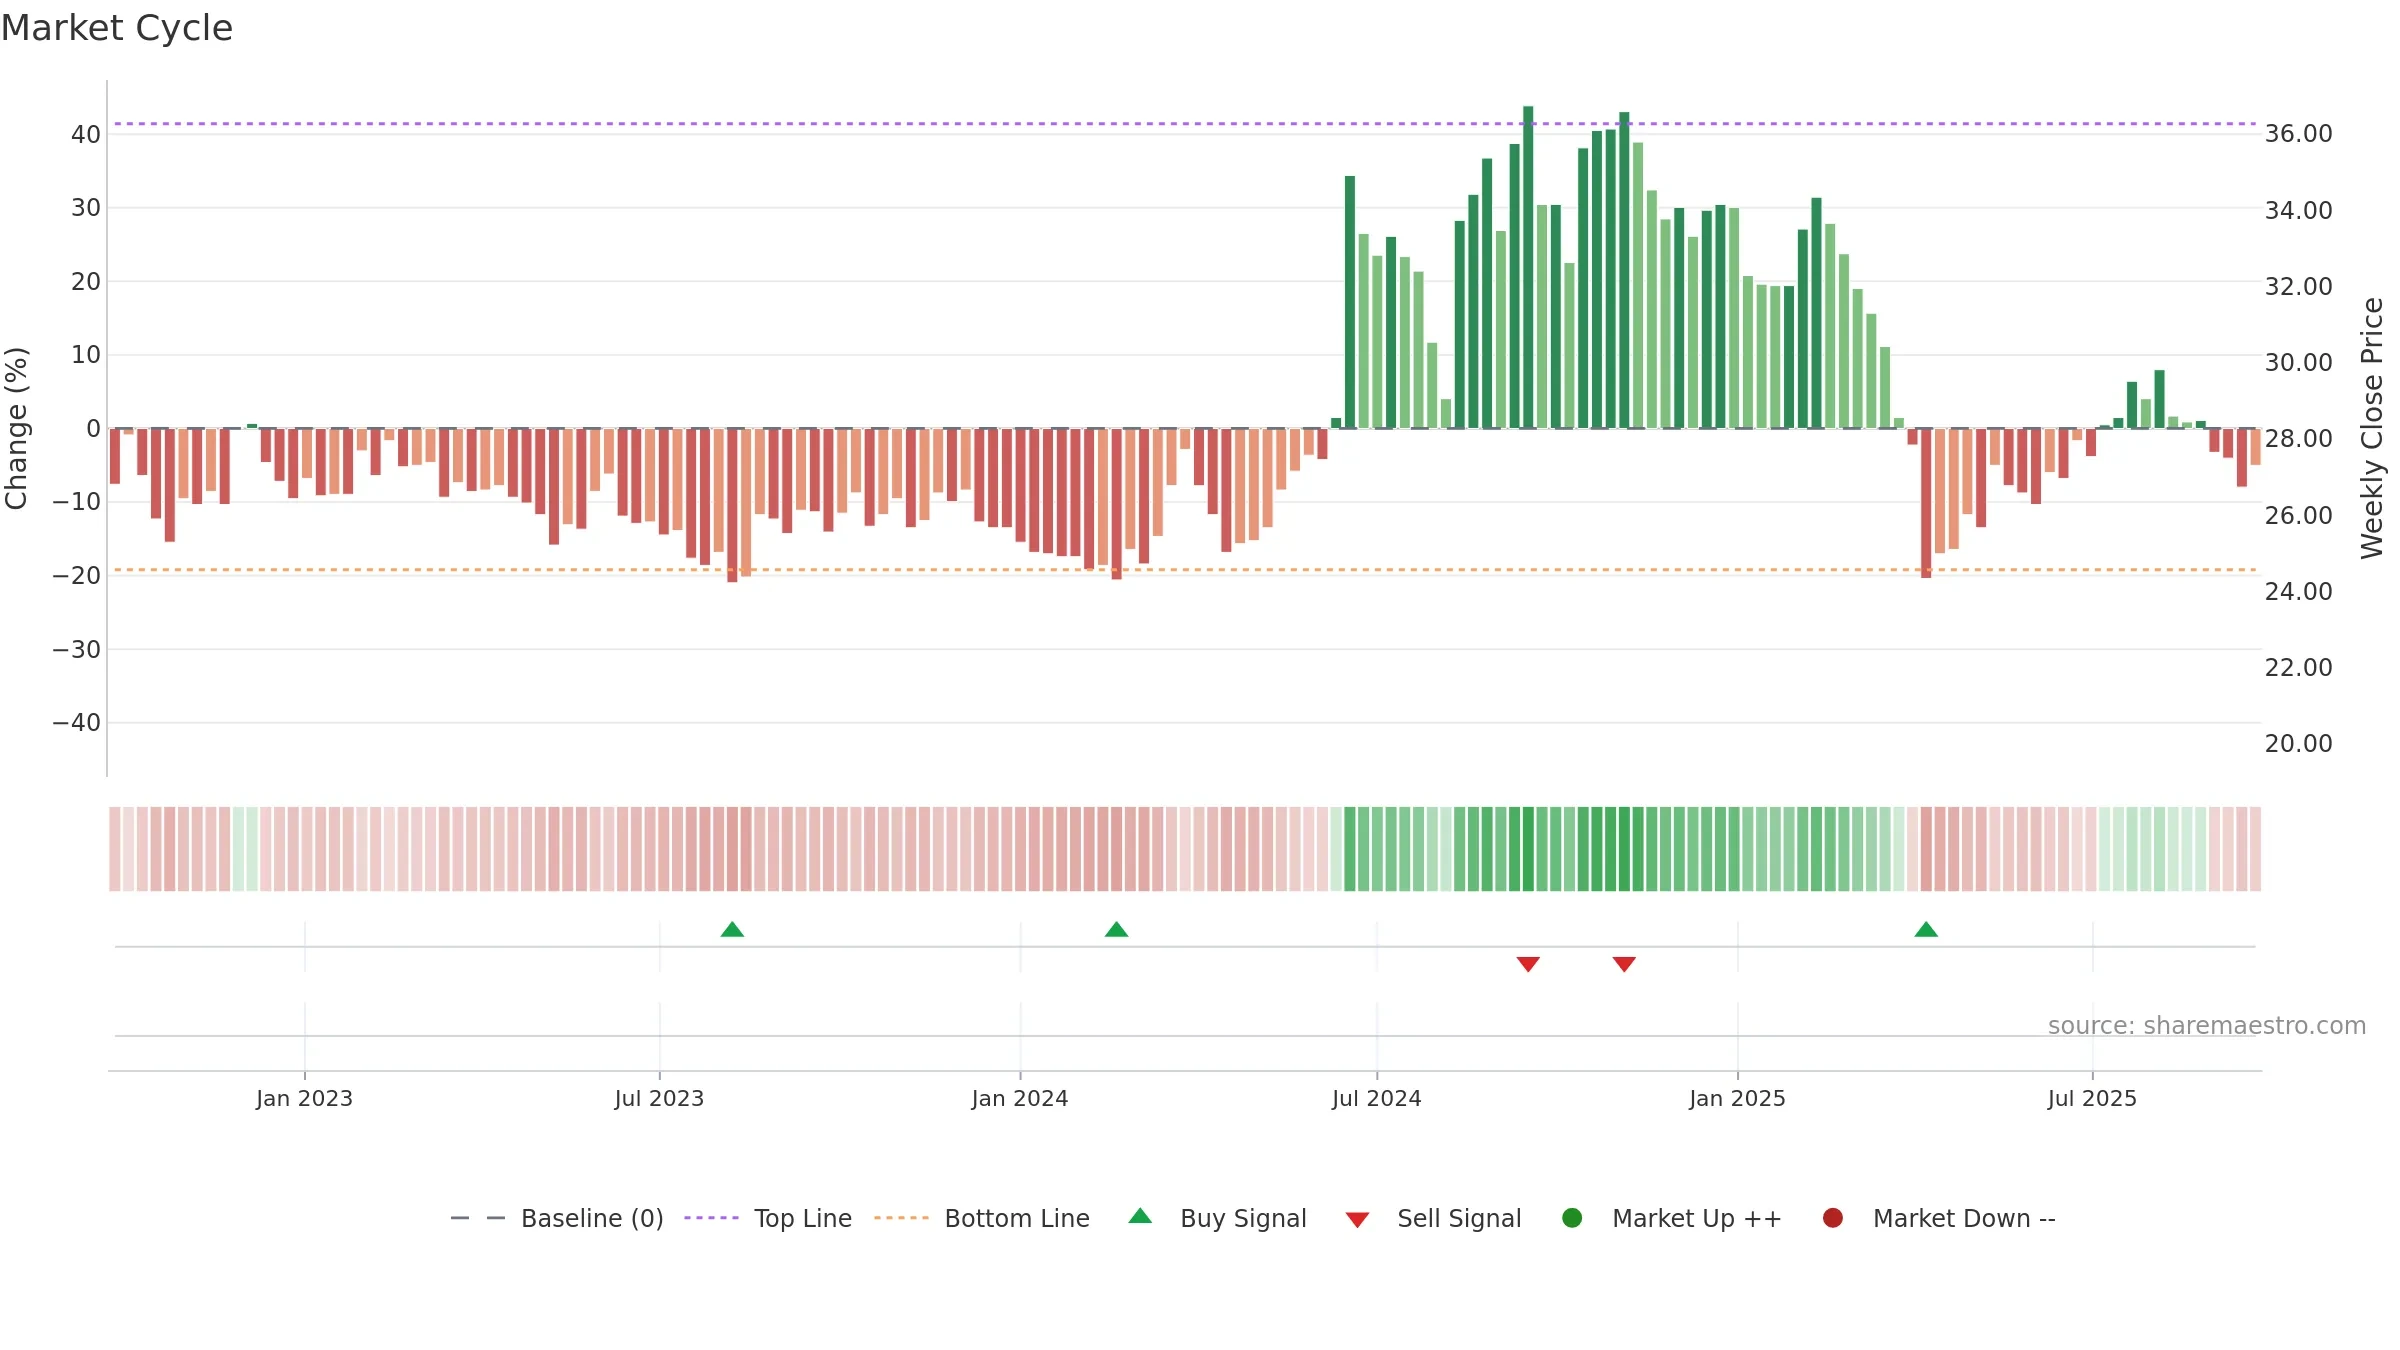Select the buy signal marker after Jan 2024
This screenshot has width=2400, height=1350.
click(1117, 929)
